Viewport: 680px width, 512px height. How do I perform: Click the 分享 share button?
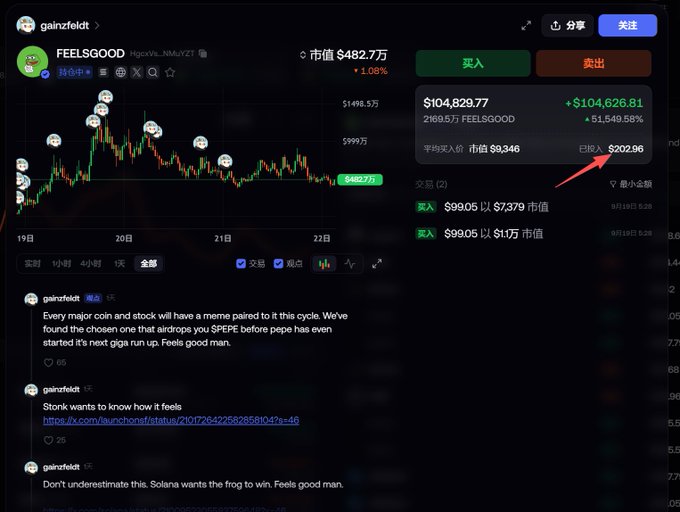[568, 26]
